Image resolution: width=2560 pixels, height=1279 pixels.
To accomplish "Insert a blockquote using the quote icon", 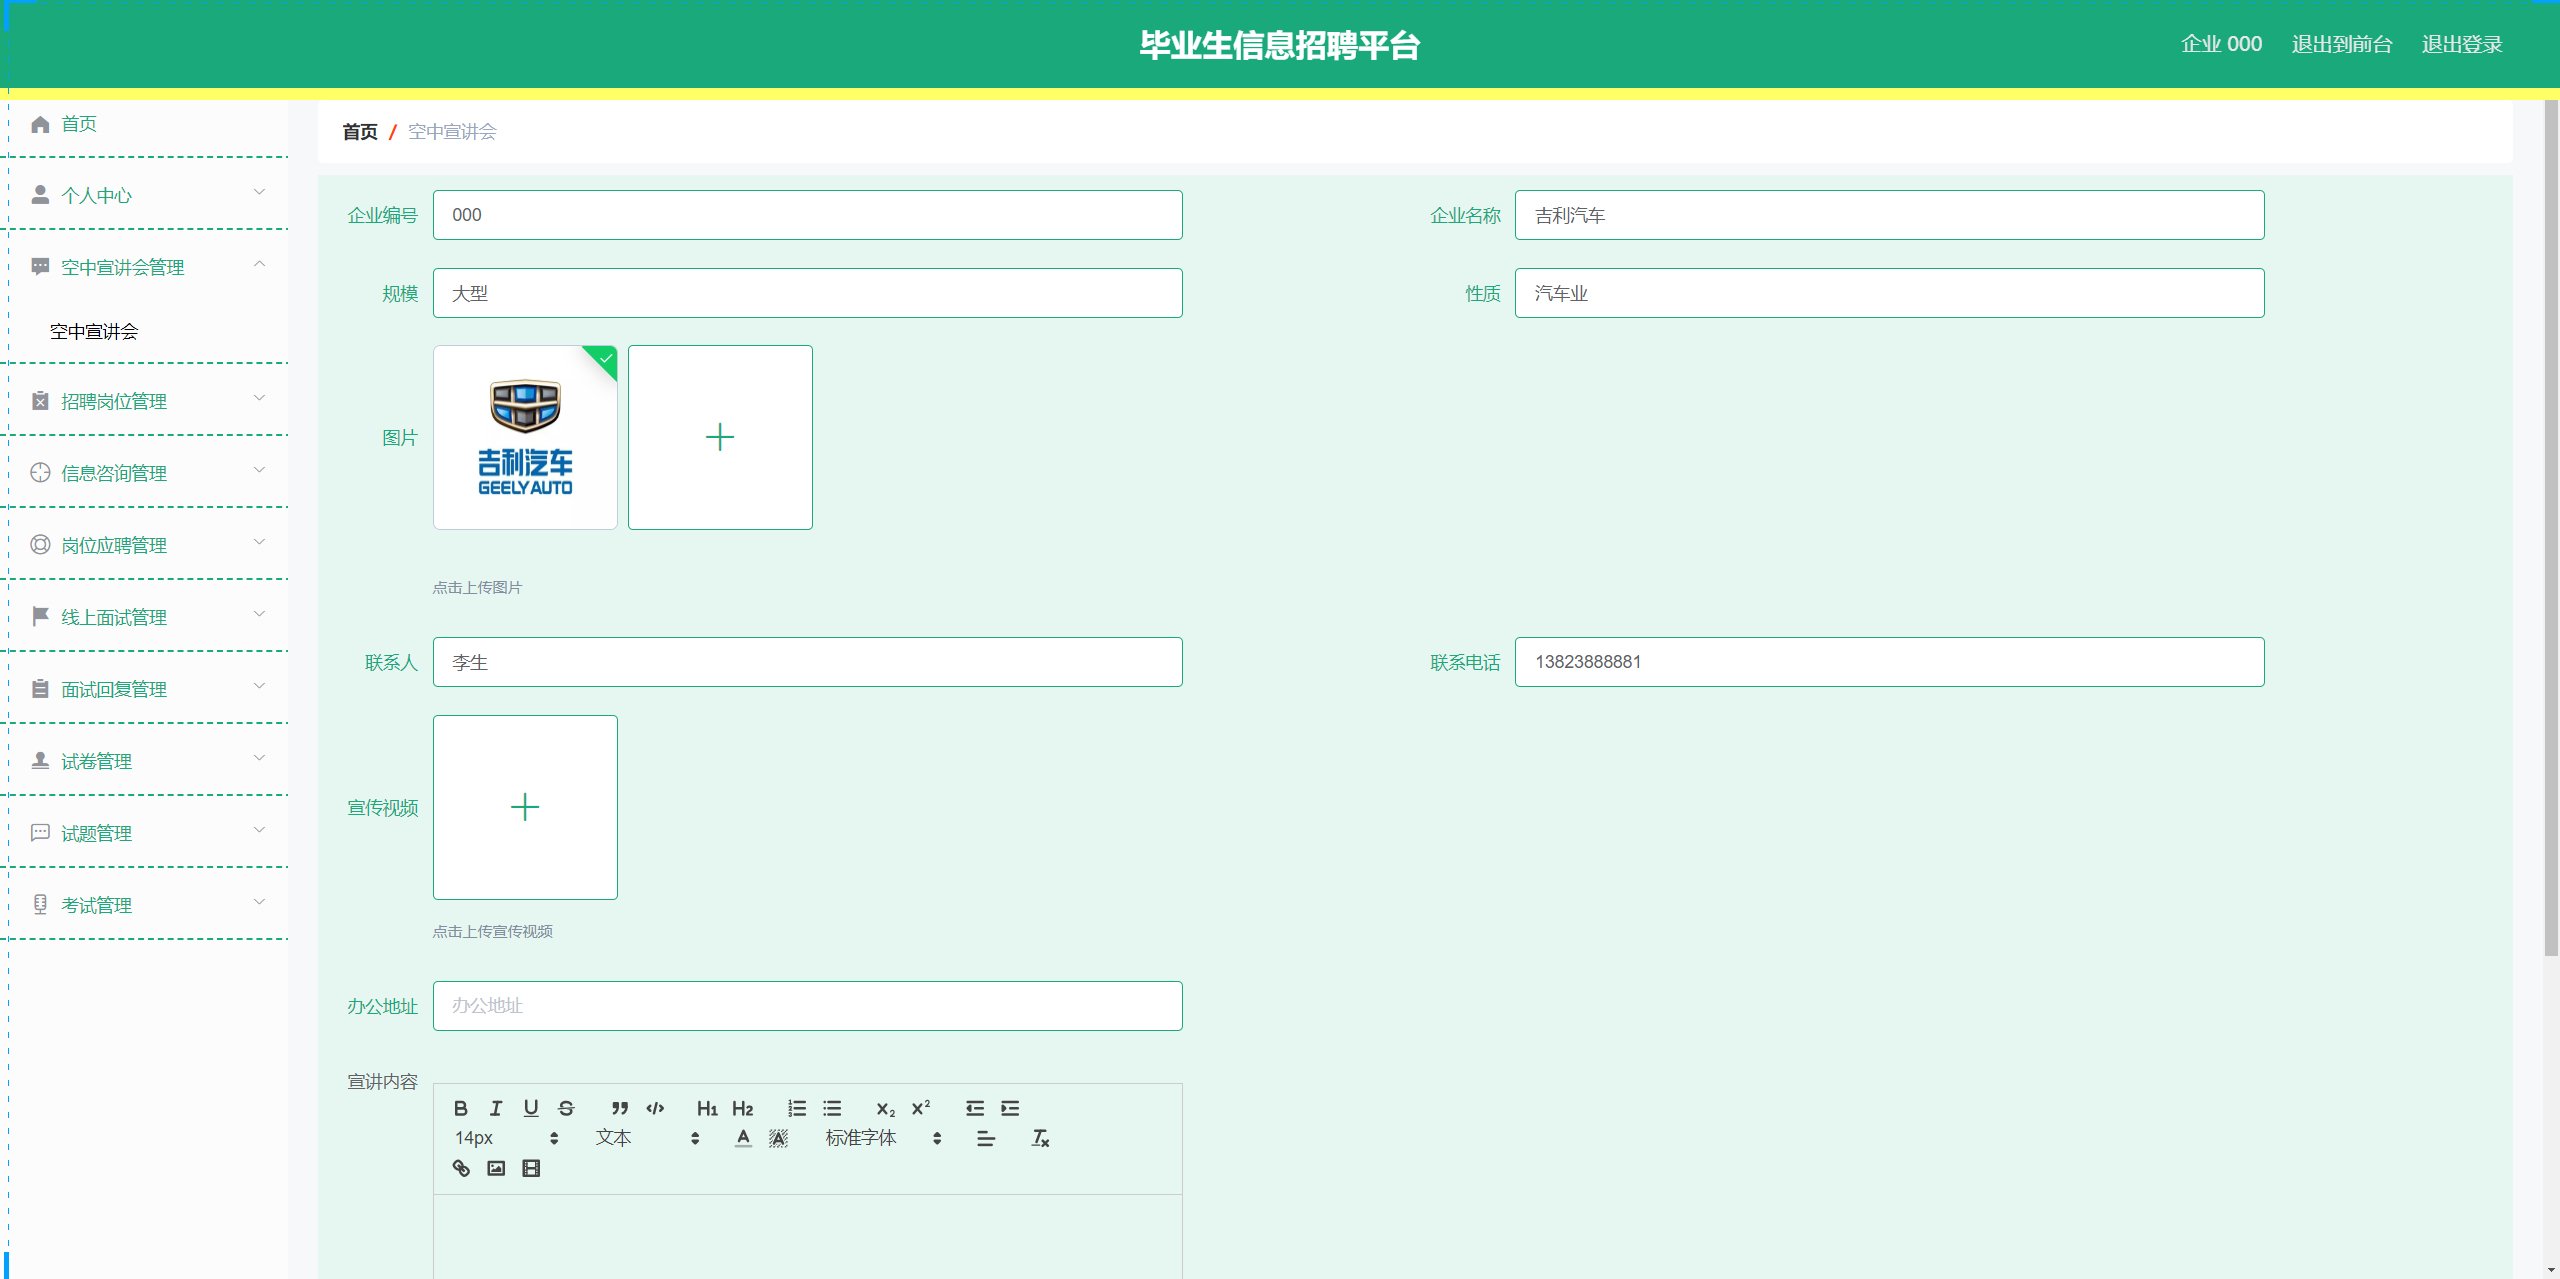I will (620, 1108).
